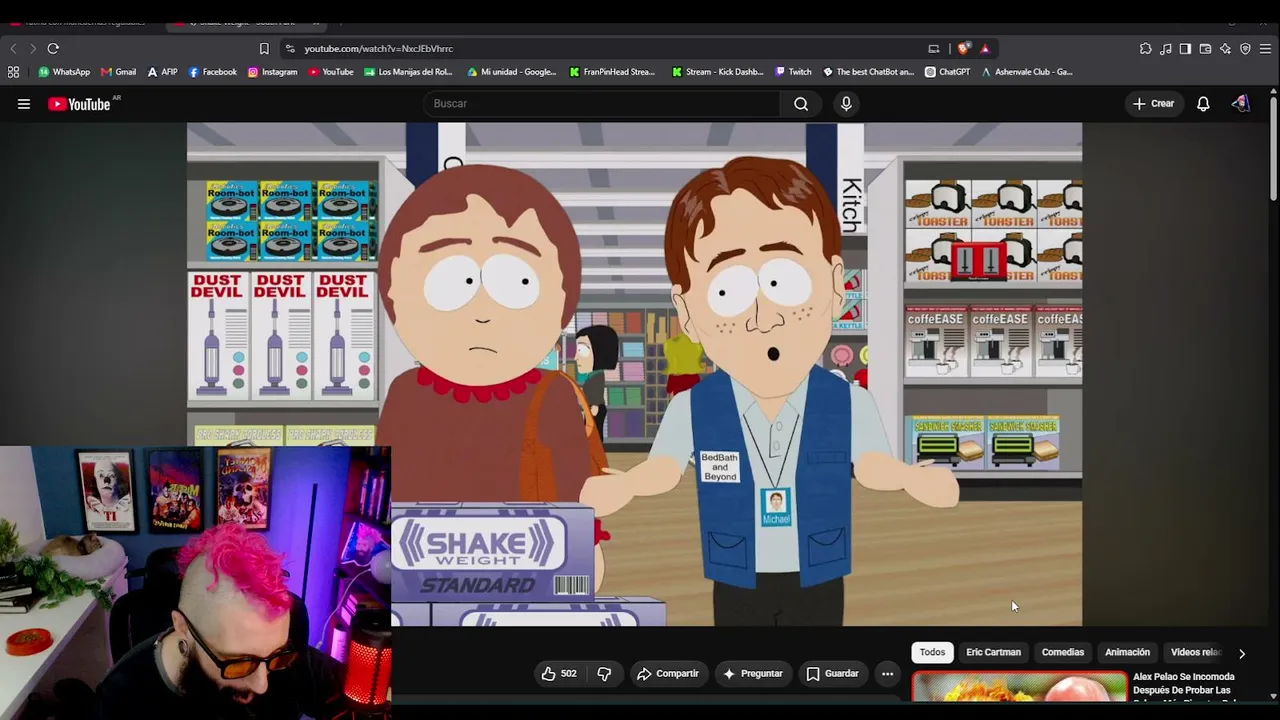
Task: Reload the page in the browser
Action: pos(53,48)
